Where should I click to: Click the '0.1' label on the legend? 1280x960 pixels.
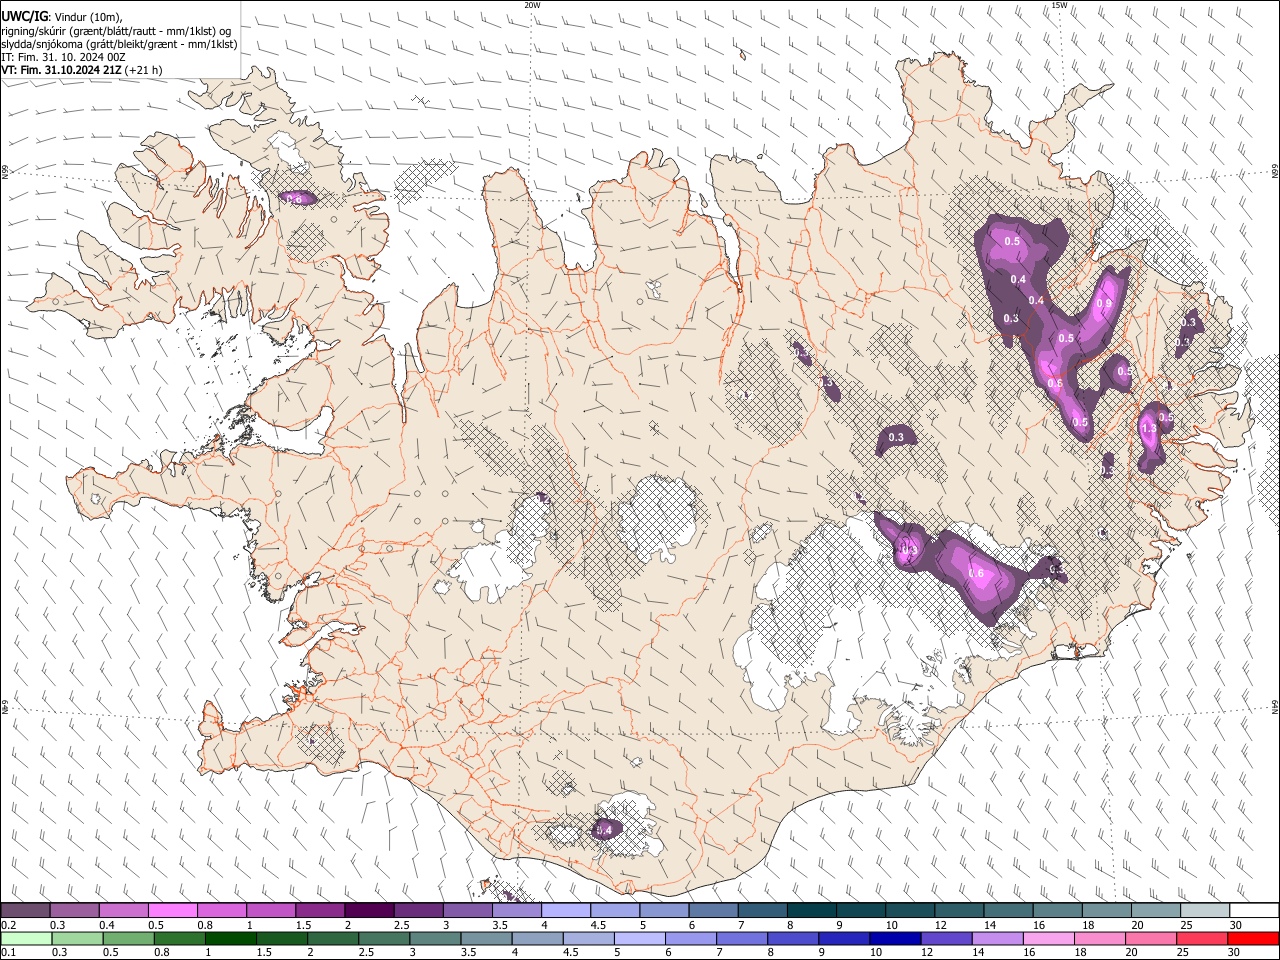click(x=8, y=953)
